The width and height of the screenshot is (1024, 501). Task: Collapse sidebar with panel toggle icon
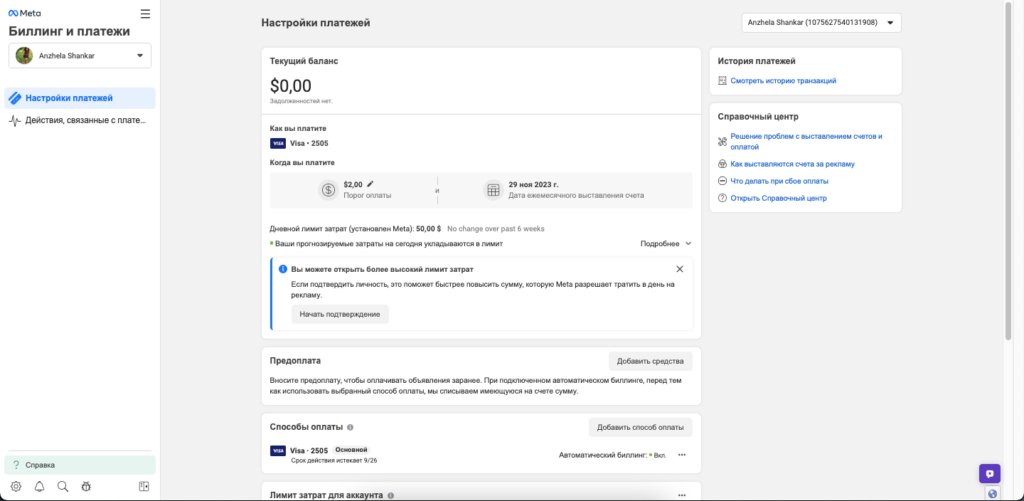coord(144,486)
